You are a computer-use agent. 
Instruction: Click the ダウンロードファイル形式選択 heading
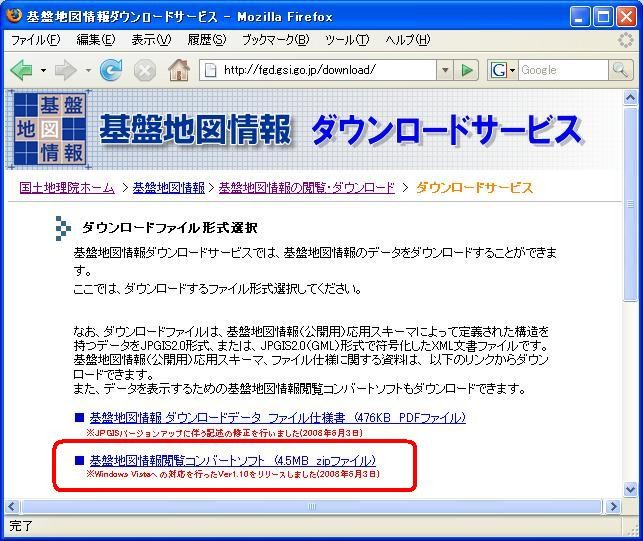click(169, 227)
